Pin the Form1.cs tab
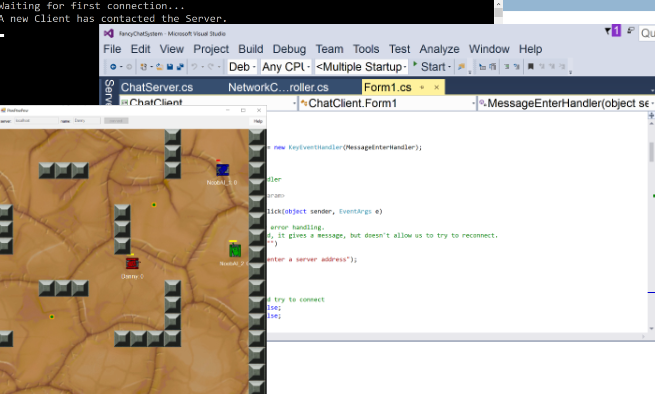655x394 pixels. tap(422, 87)
